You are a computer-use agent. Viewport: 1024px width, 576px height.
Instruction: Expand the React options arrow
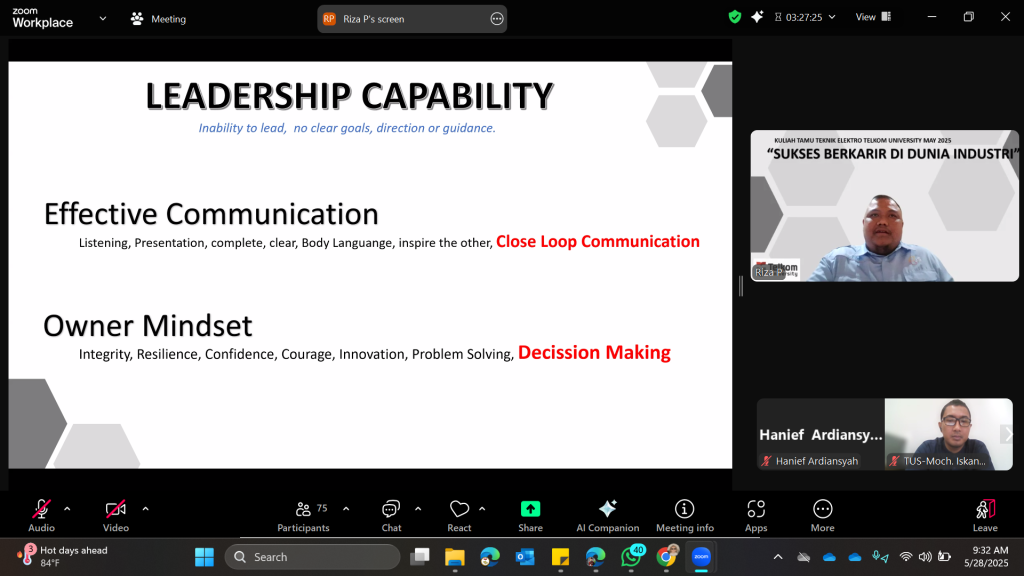[x=482, y=509]
